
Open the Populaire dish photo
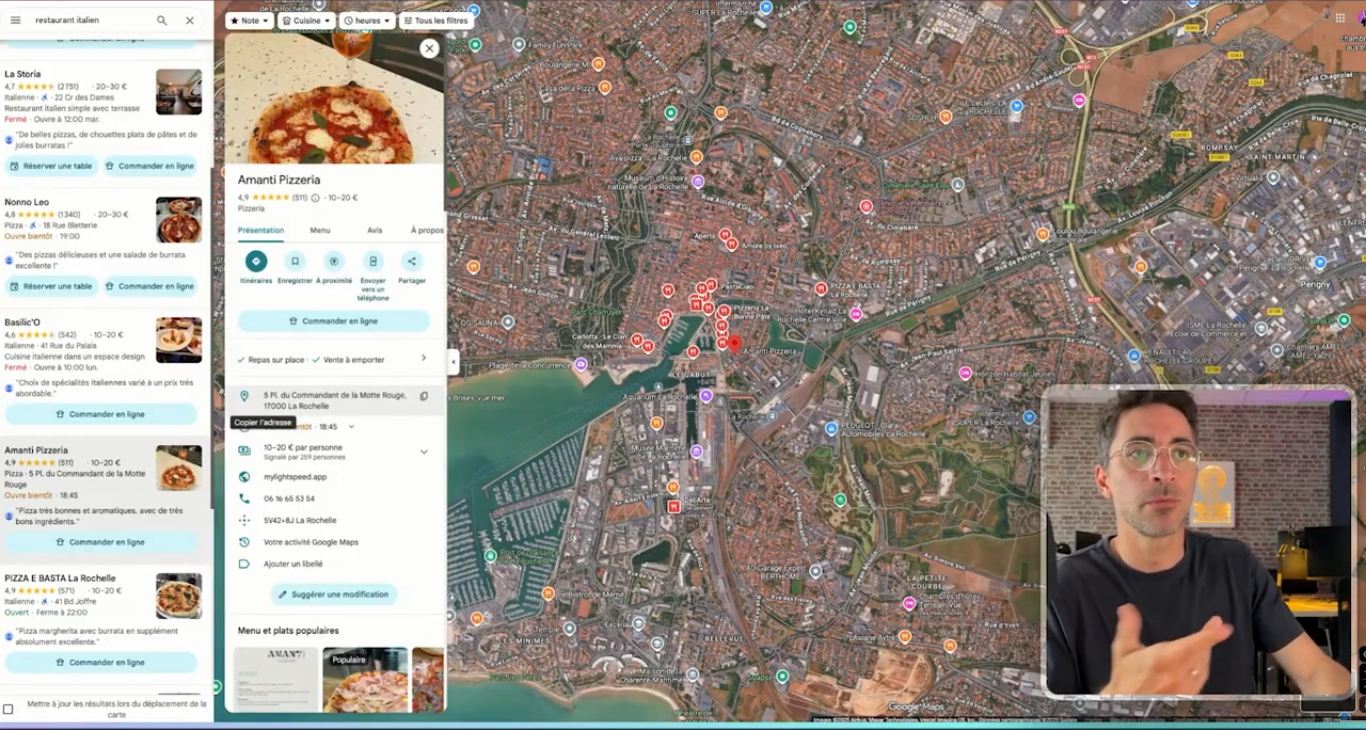click(x=365, y=680)
